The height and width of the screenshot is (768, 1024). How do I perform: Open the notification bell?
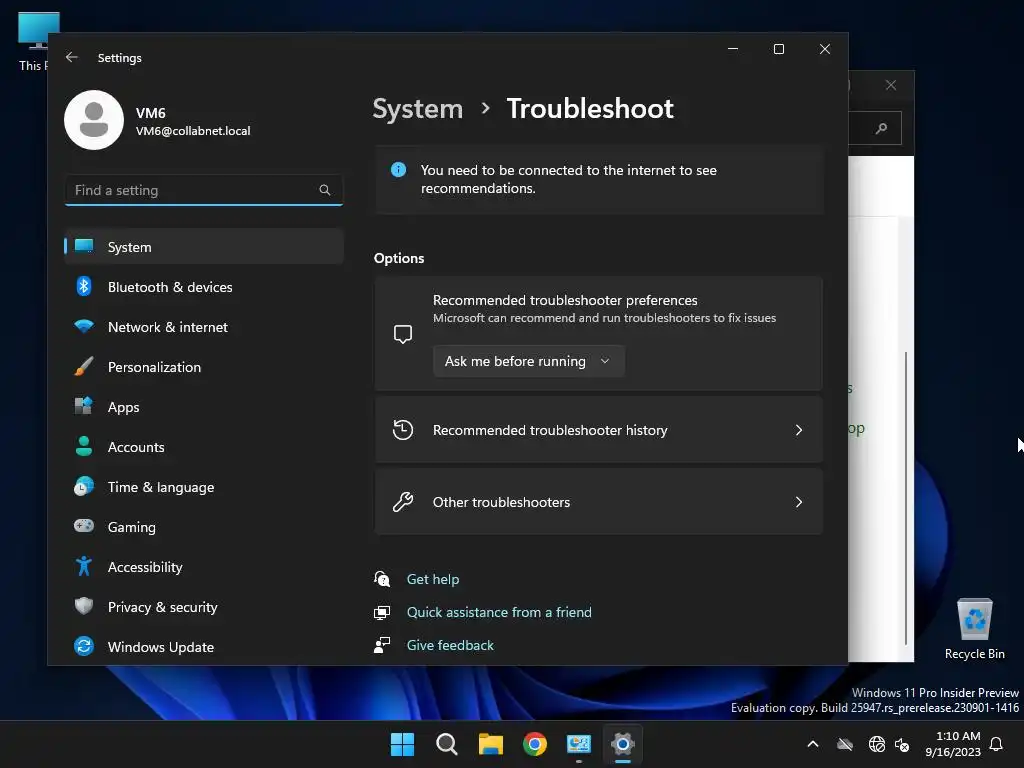click(x=997, y=744)
